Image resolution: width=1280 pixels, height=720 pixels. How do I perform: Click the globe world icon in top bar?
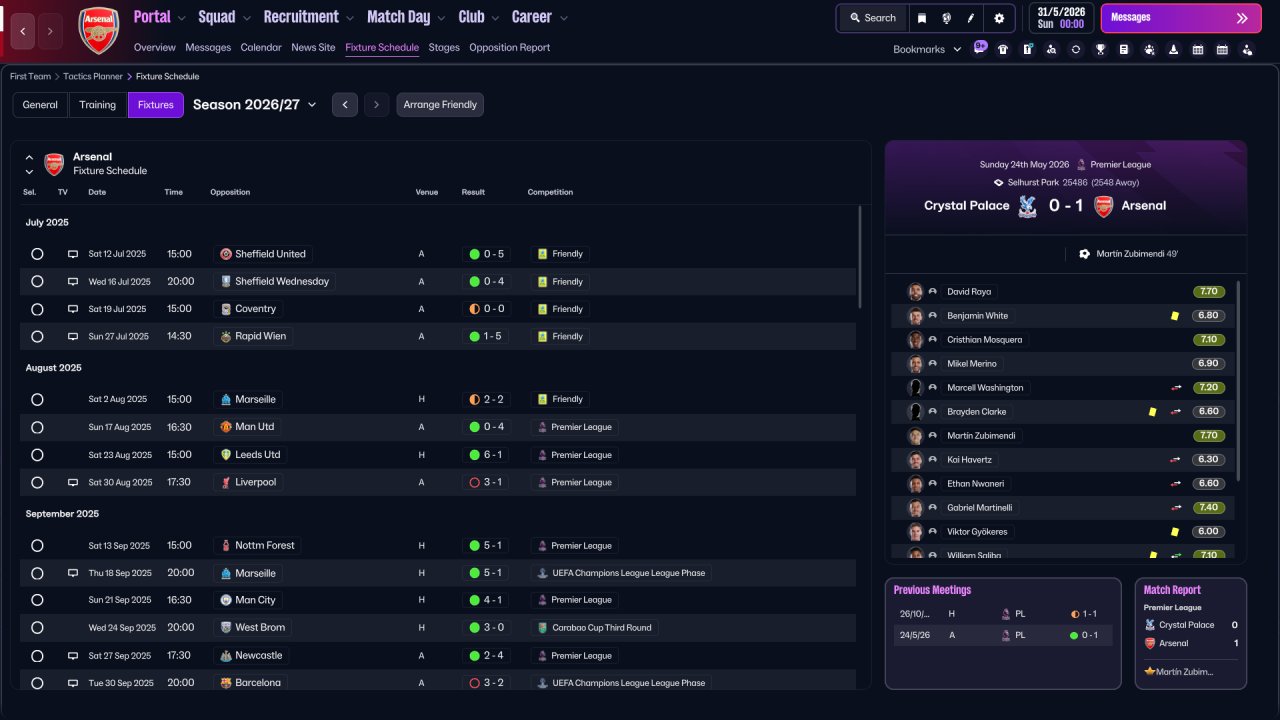coord(946,18)
